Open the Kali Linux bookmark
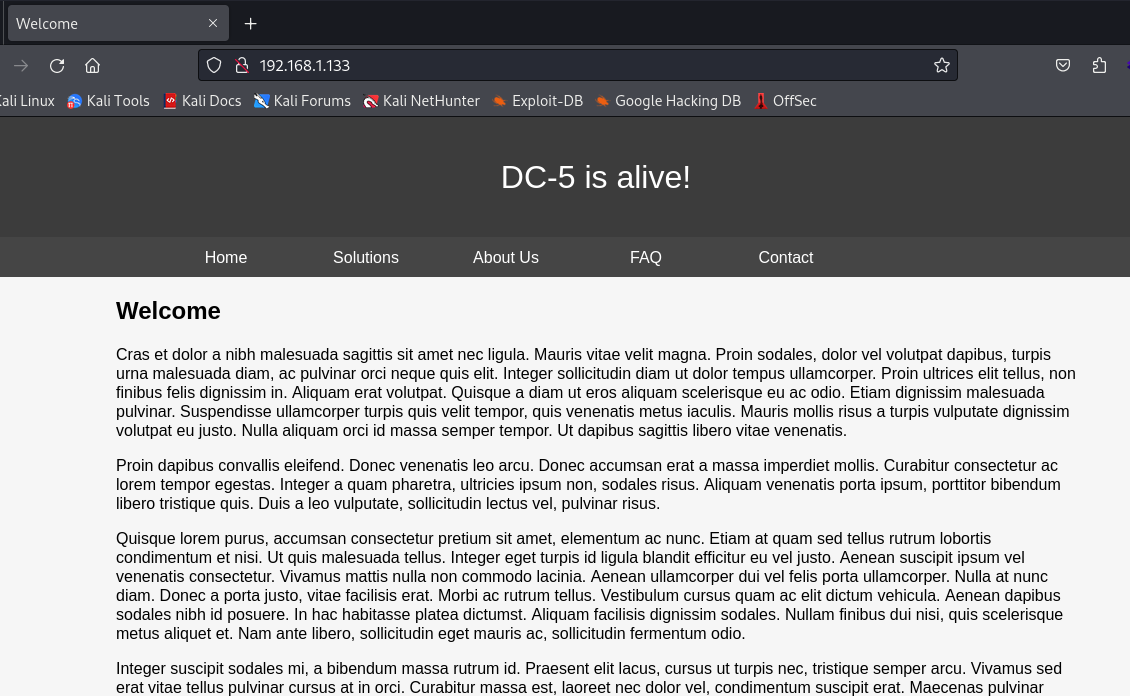 (x=27, y=101)
